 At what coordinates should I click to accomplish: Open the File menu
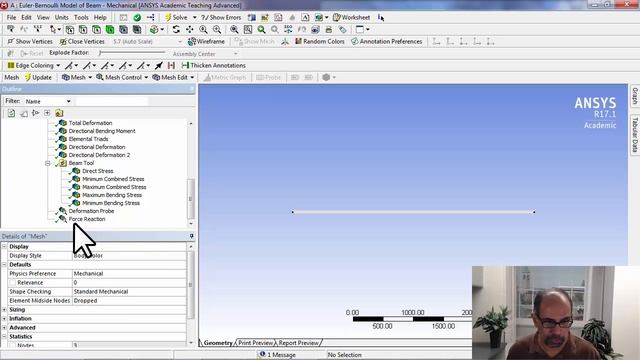tap(11, 18)
